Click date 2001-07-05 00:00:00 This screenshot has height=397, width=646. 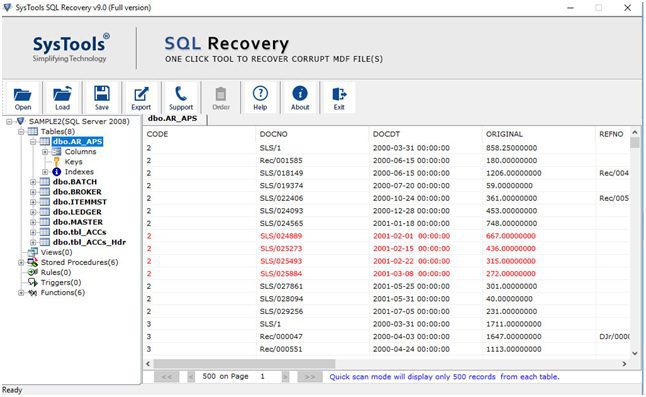411,311
